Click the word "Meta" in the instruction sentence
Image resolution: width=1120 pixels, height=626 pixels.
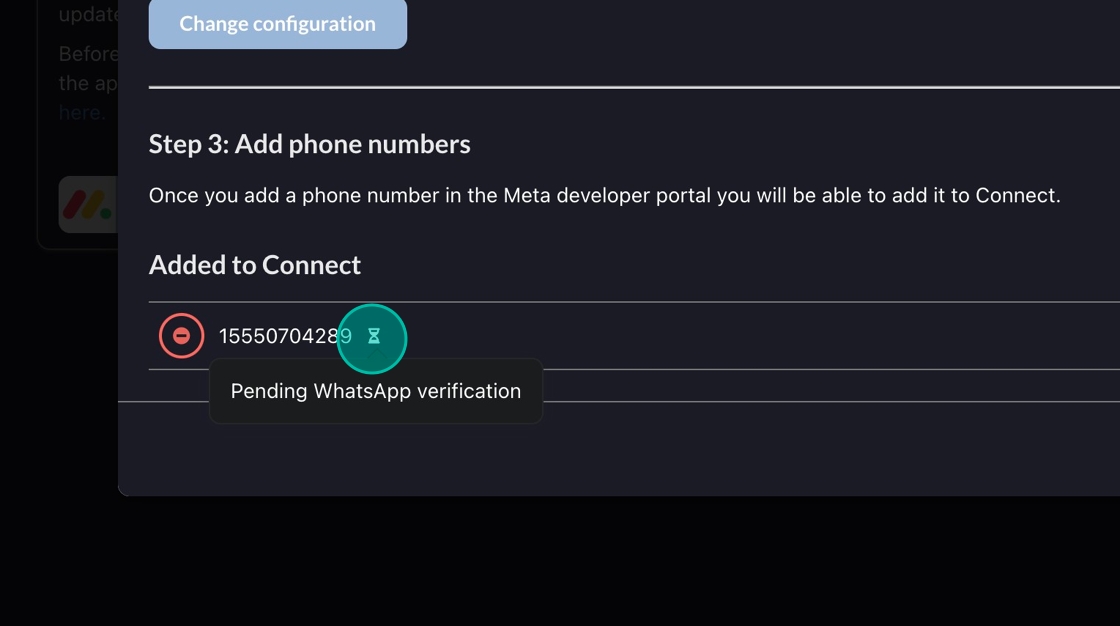[526, 195]
